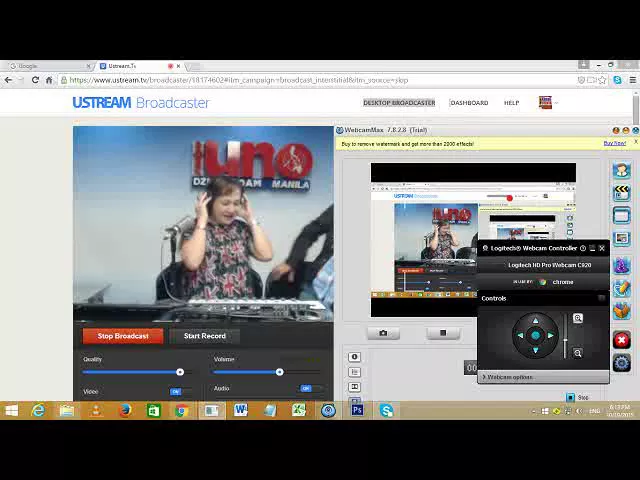
Task: Dismiss the WebcamMax watermark notice banner
Action: click(x=636, y=142)
